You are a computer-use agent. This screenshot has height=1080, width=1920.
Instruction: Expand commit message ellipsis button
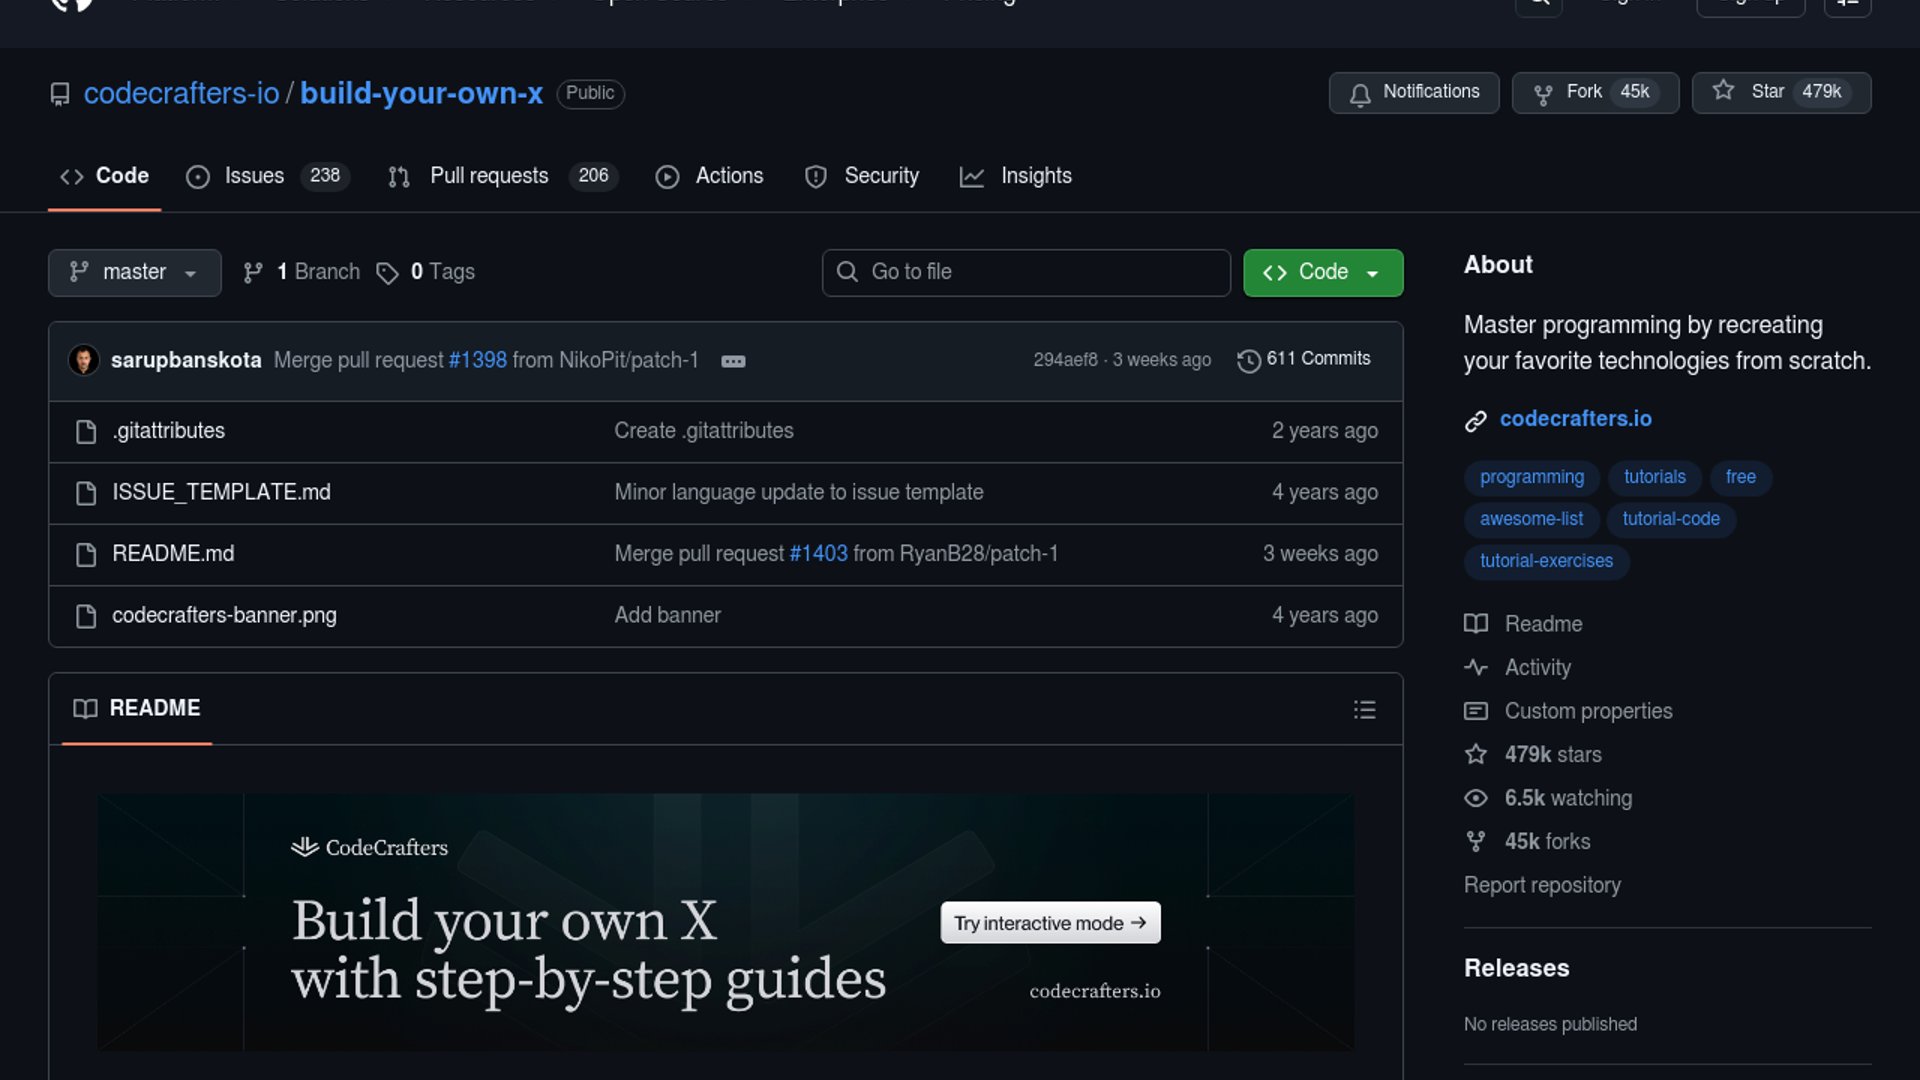733,361
